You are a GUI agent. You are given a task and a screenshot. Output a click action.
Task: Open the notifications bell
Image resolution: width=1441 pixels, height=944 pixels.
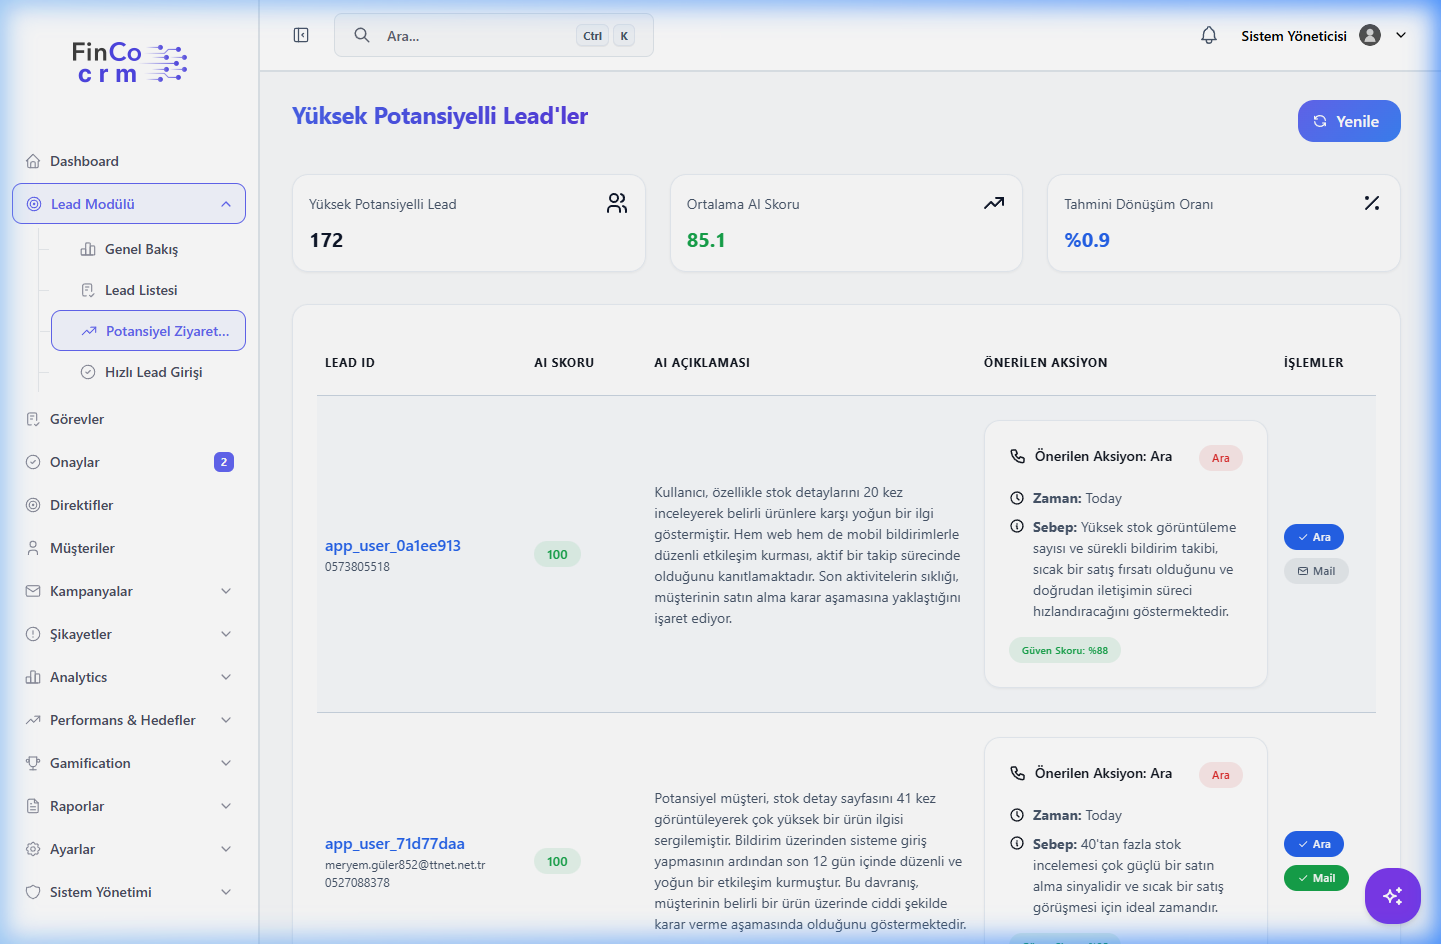pos(1209,35)
